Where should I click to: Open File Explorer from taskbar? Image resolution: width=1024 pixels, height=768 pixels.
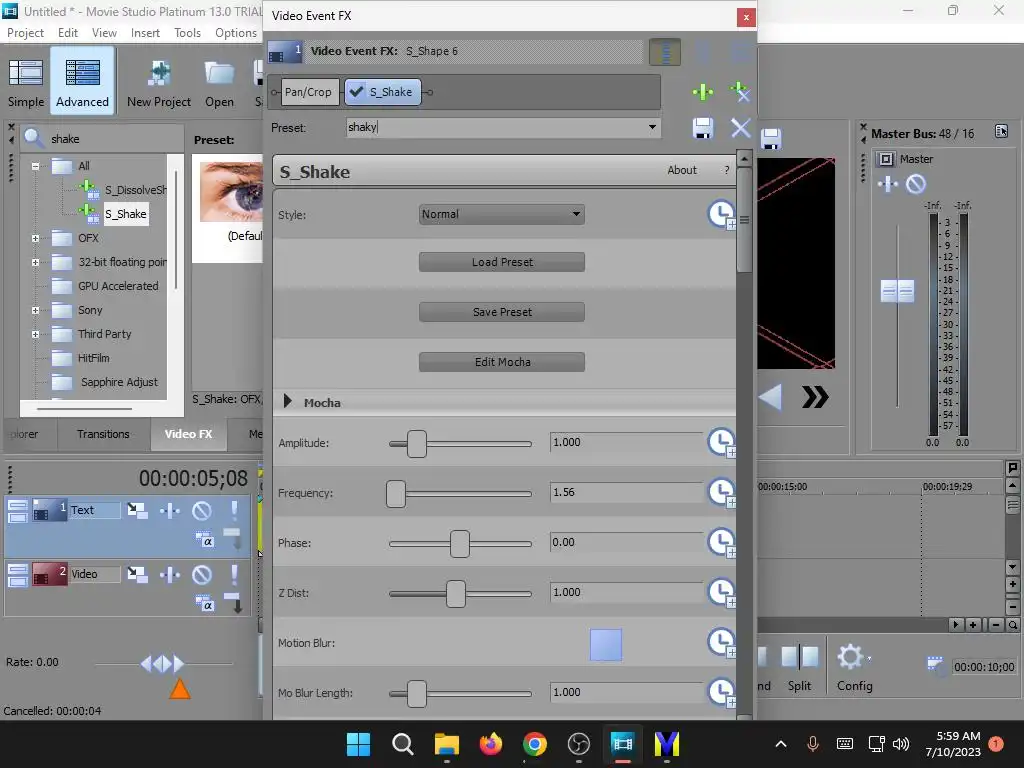(x=447, y=744)
